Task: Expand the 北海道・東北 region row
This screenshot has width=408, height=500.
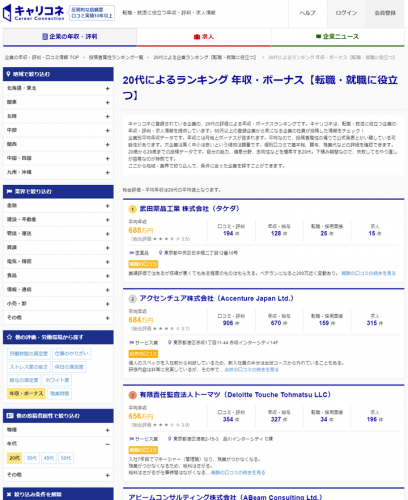Action: click(58, 88)
